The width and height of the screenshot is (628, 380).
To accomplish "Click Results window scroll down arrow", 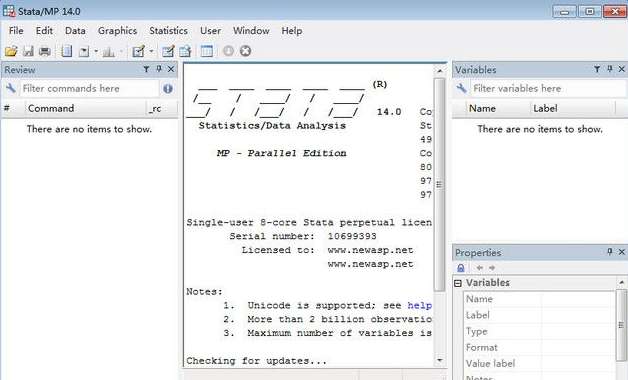I will (x=439, y=360).
